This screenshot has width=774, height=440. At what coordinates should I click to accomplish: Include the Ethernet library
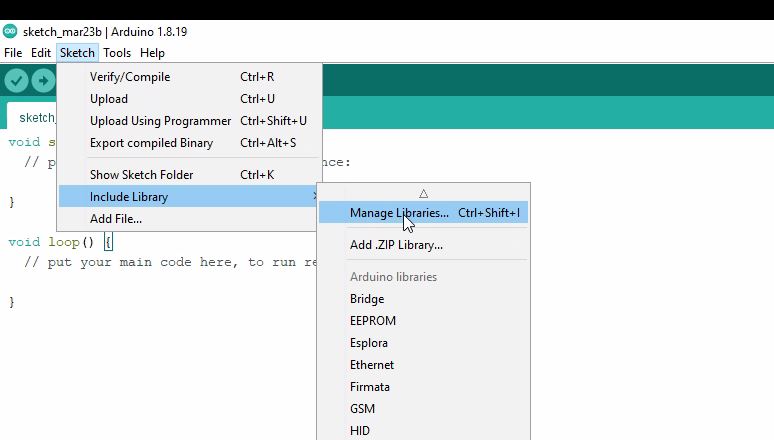(424, 365)
